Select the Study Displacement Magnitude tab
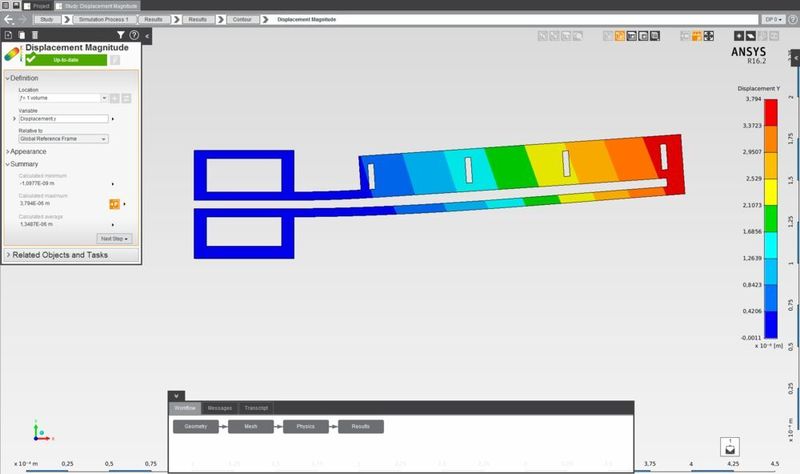Image resolution: width=800 pixels, height=474 pixels. point(97,6)
